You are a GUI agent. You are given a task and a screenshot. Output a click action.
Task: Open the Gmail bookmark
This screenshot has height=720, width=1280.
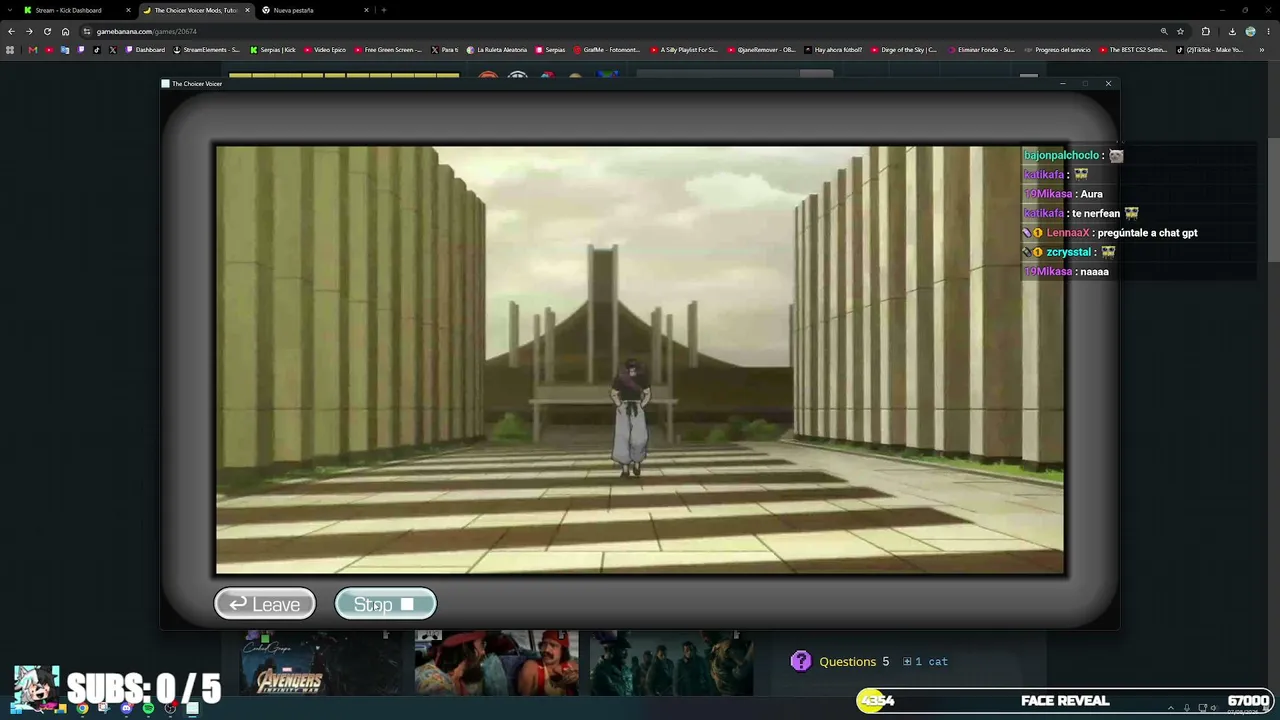point(33,50)
